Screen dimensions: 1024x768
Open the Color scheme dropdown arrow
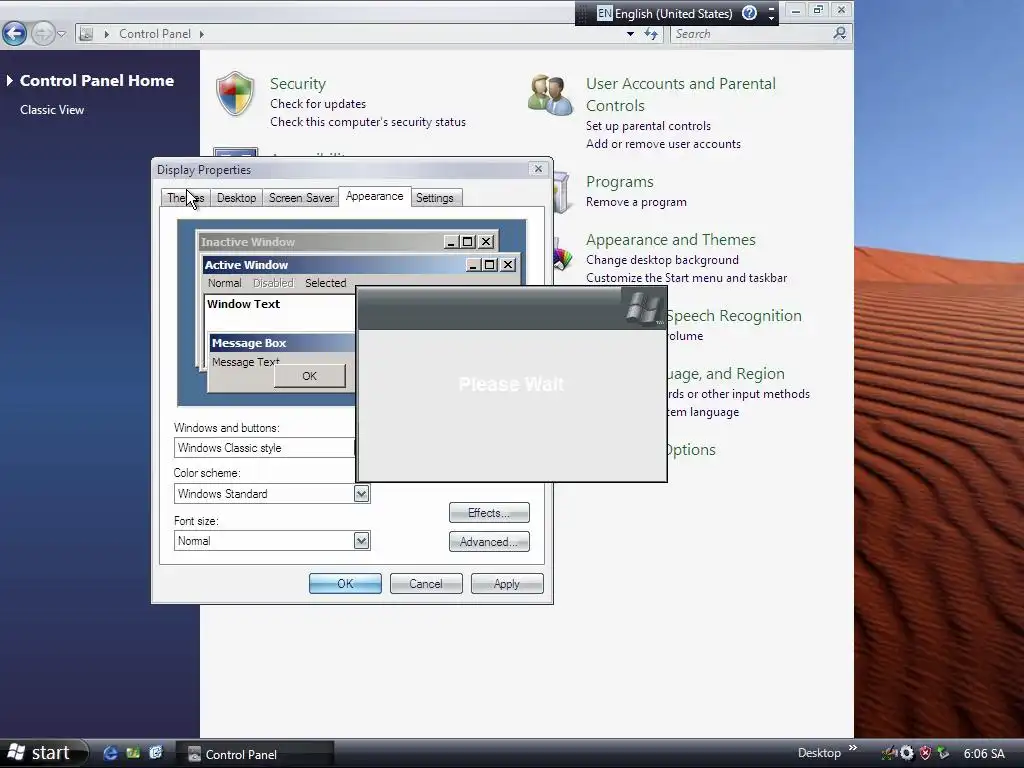click(x=361, y=494)
